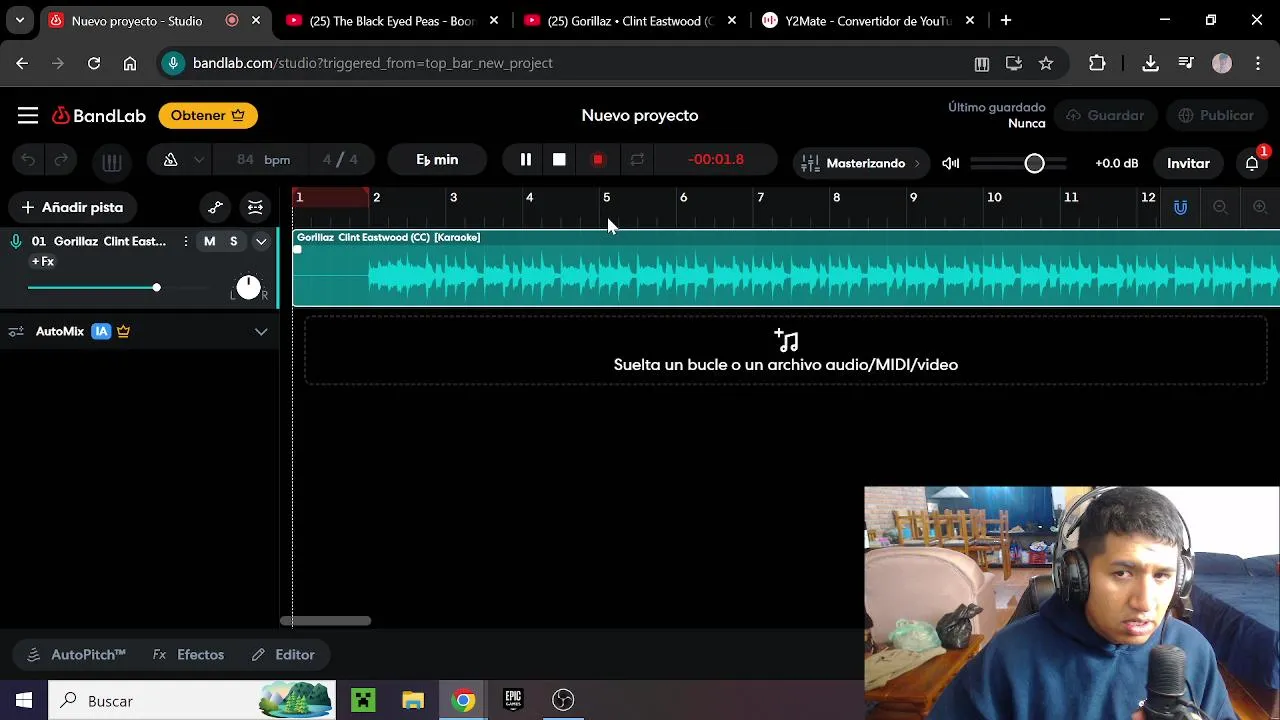The width and height of the screenshot is (1280, 720).
Task: Zoom in the timeline
Action: coord(1260,207)
